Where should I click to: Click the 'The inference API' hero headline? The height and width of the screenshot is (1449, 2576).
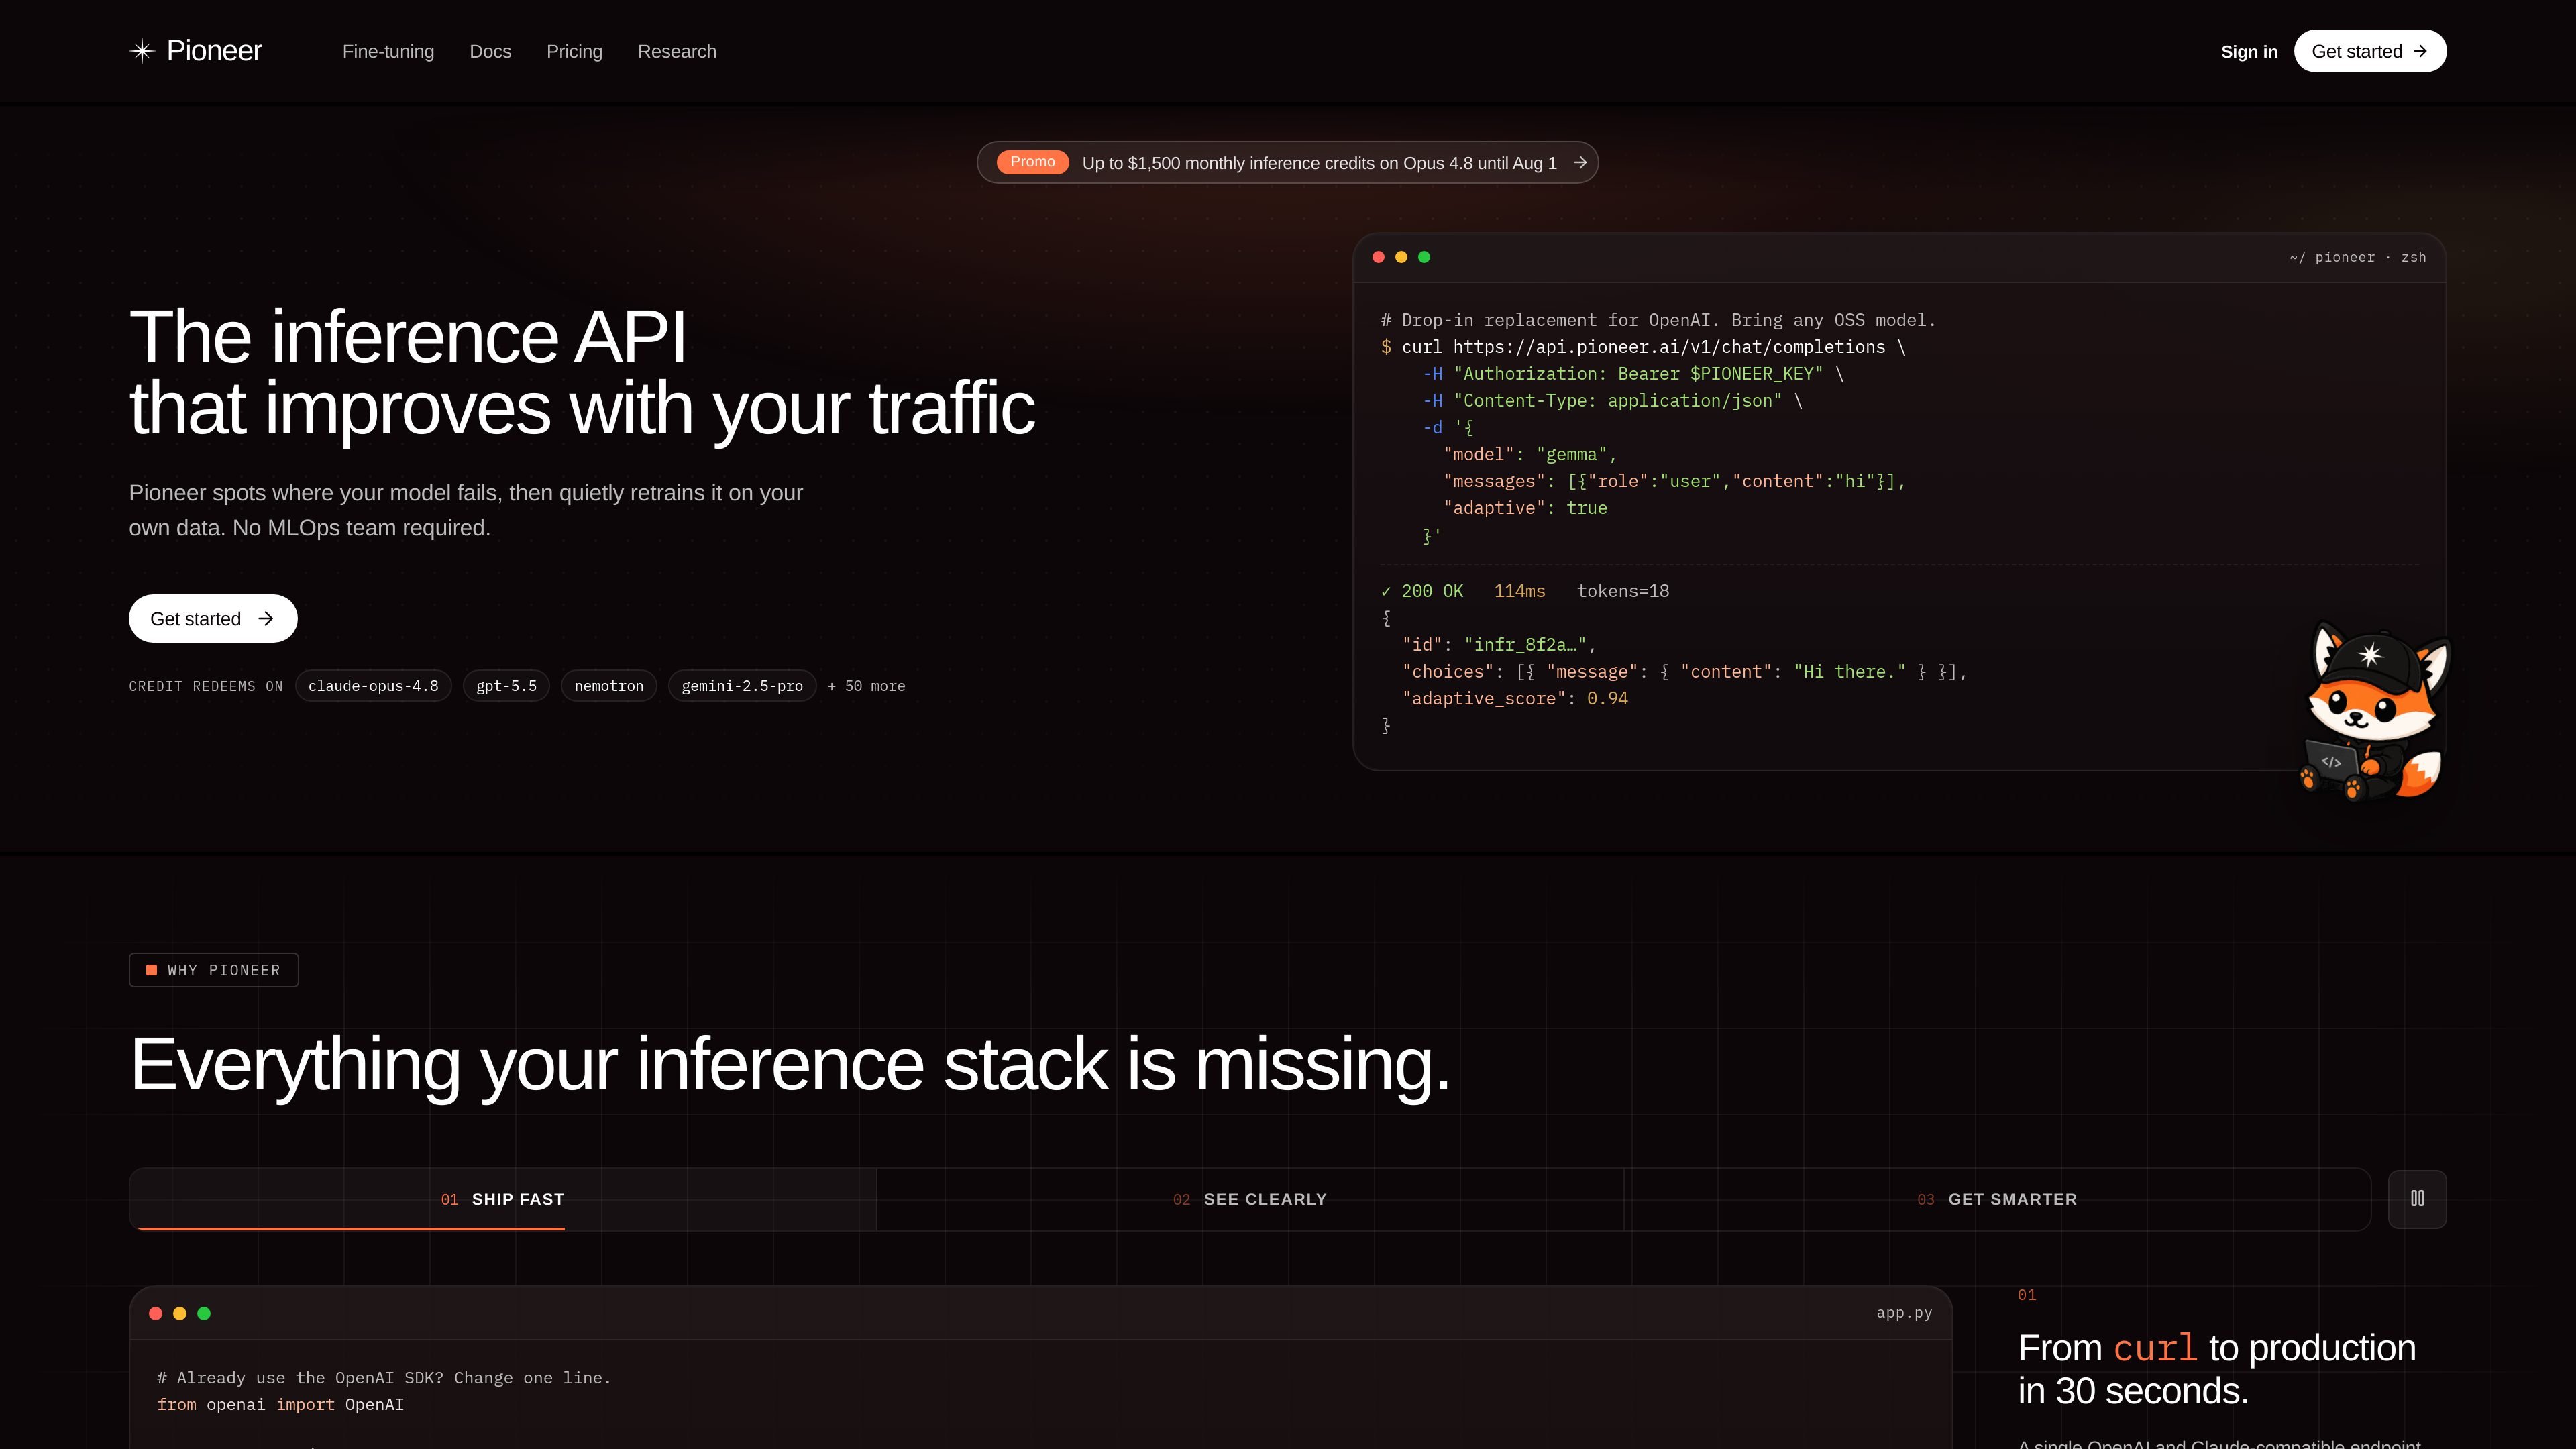point(408,337)
